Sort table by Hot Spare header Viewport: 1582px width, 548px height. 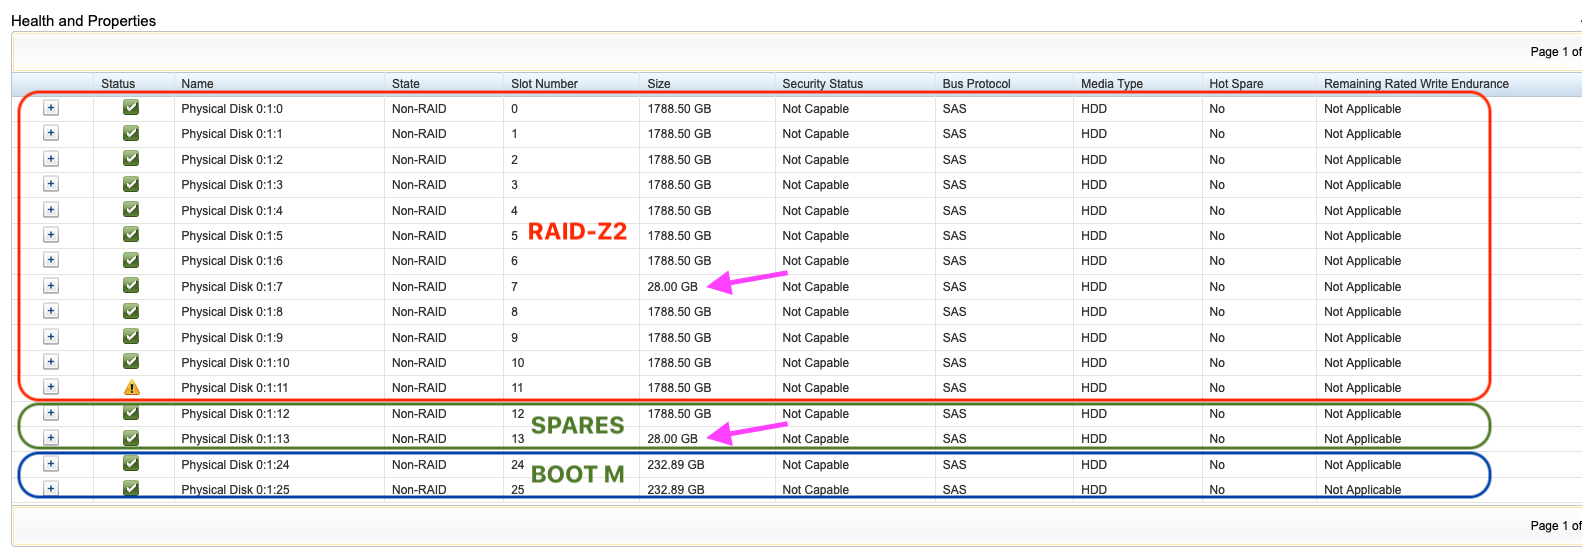[1236, 84]
